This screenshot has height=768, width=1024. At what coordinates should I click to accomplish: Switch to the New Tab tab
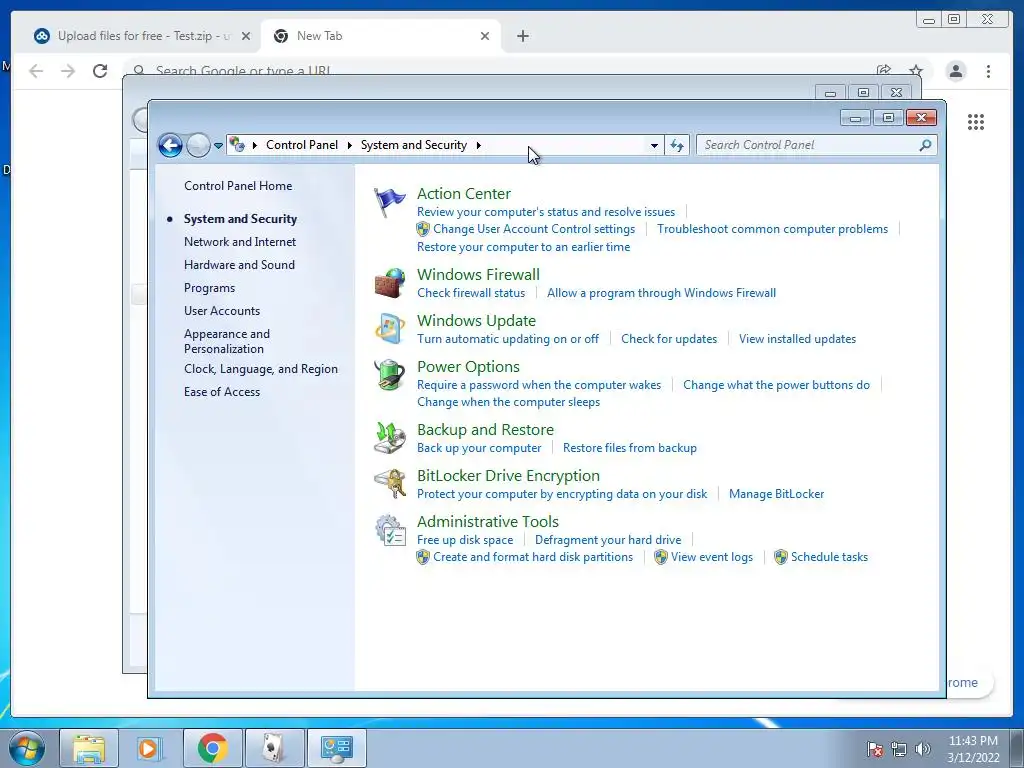click(381, 36)
